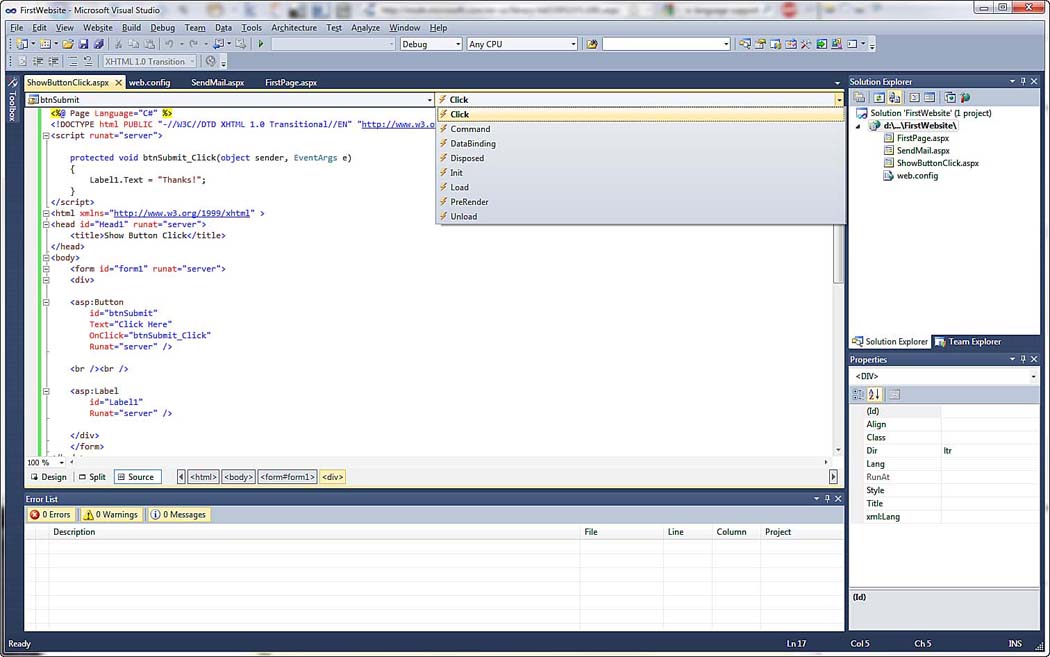
Task: Click the Check Accessibility icon
Action: pos(211,62)
